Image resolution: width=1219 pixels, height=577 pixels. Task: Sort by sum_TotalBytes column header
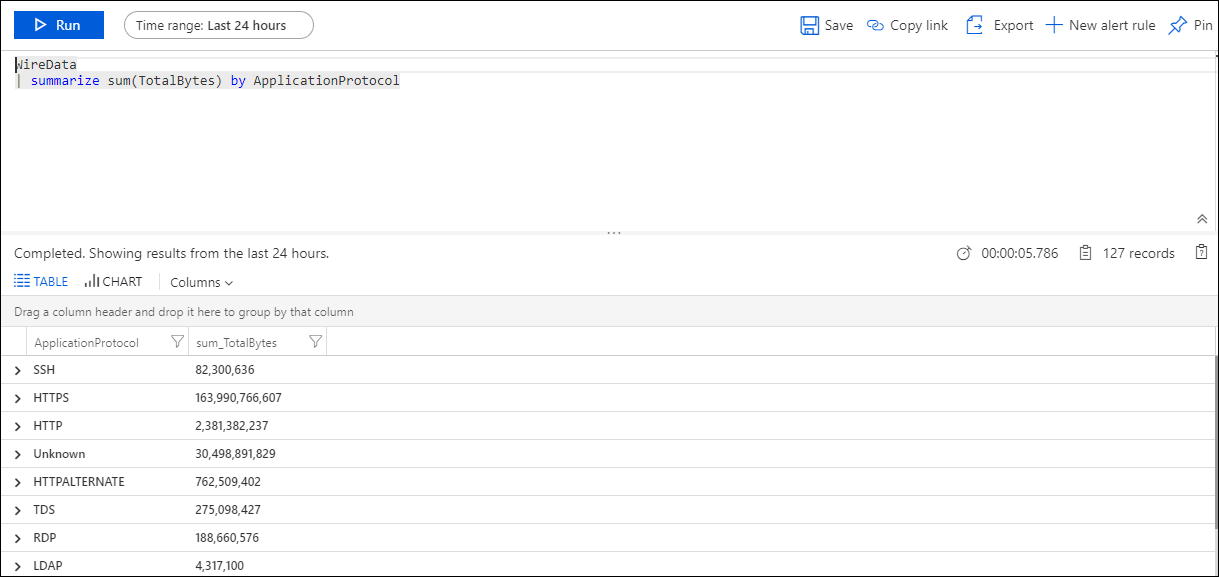point(236,343)
